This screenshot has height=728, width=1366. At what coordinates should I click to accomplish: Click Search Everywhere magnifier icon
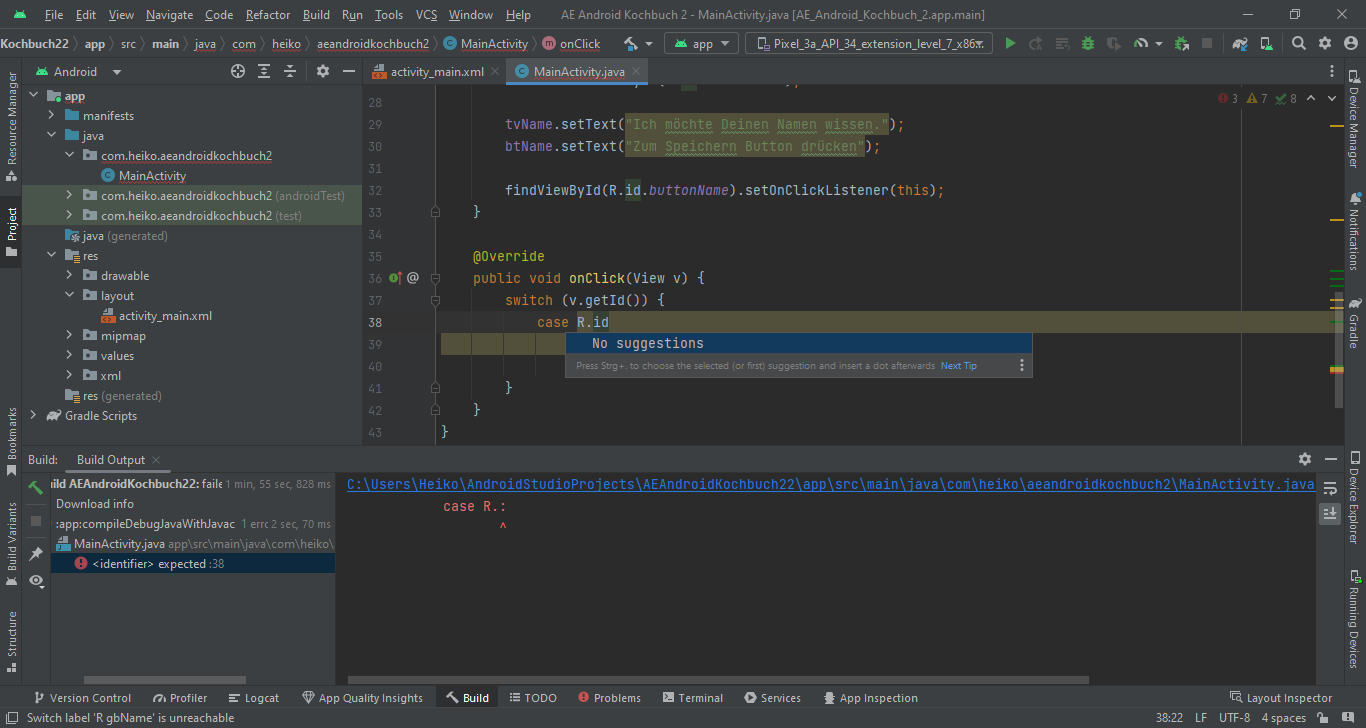(x=1299, y=44)
